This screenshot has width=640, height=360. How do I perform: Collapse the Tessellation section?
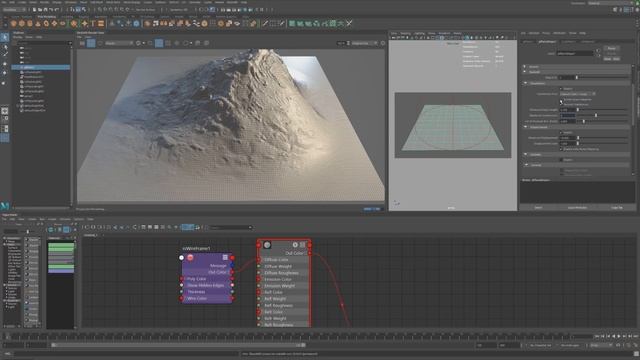click(x=526, y=83)
